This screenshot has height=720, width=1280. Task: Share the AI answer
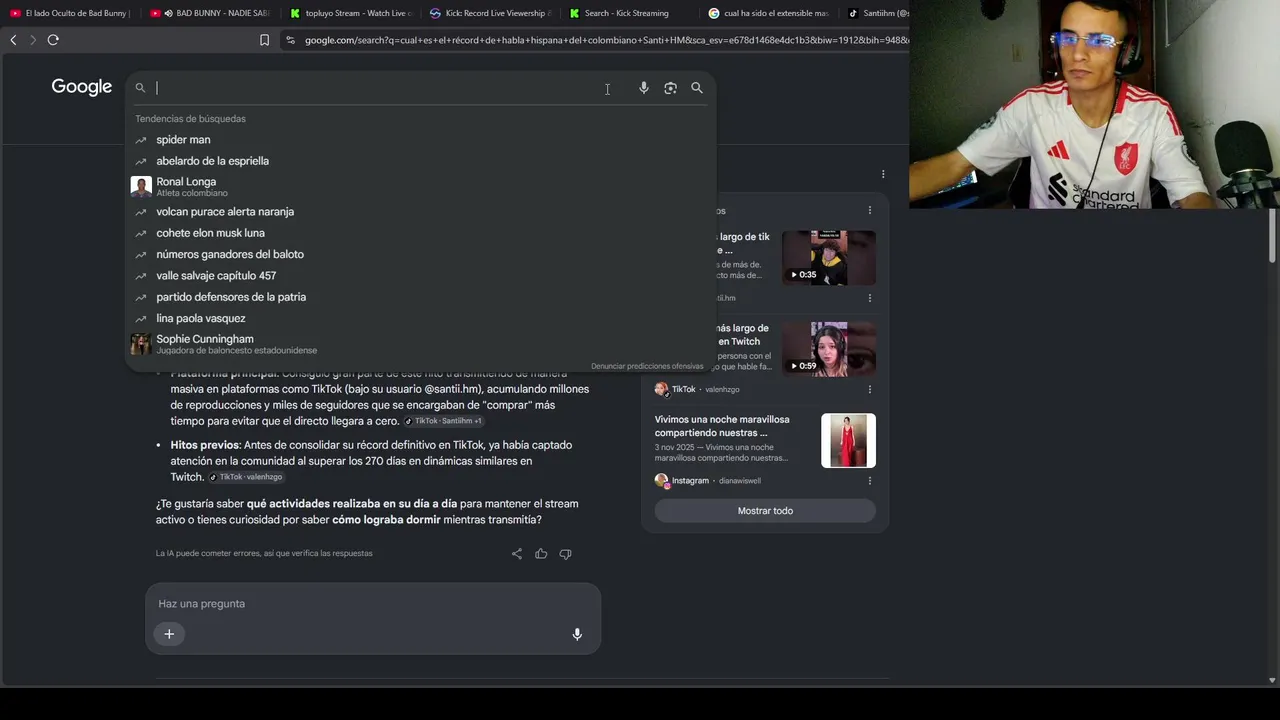pos(517,554)
